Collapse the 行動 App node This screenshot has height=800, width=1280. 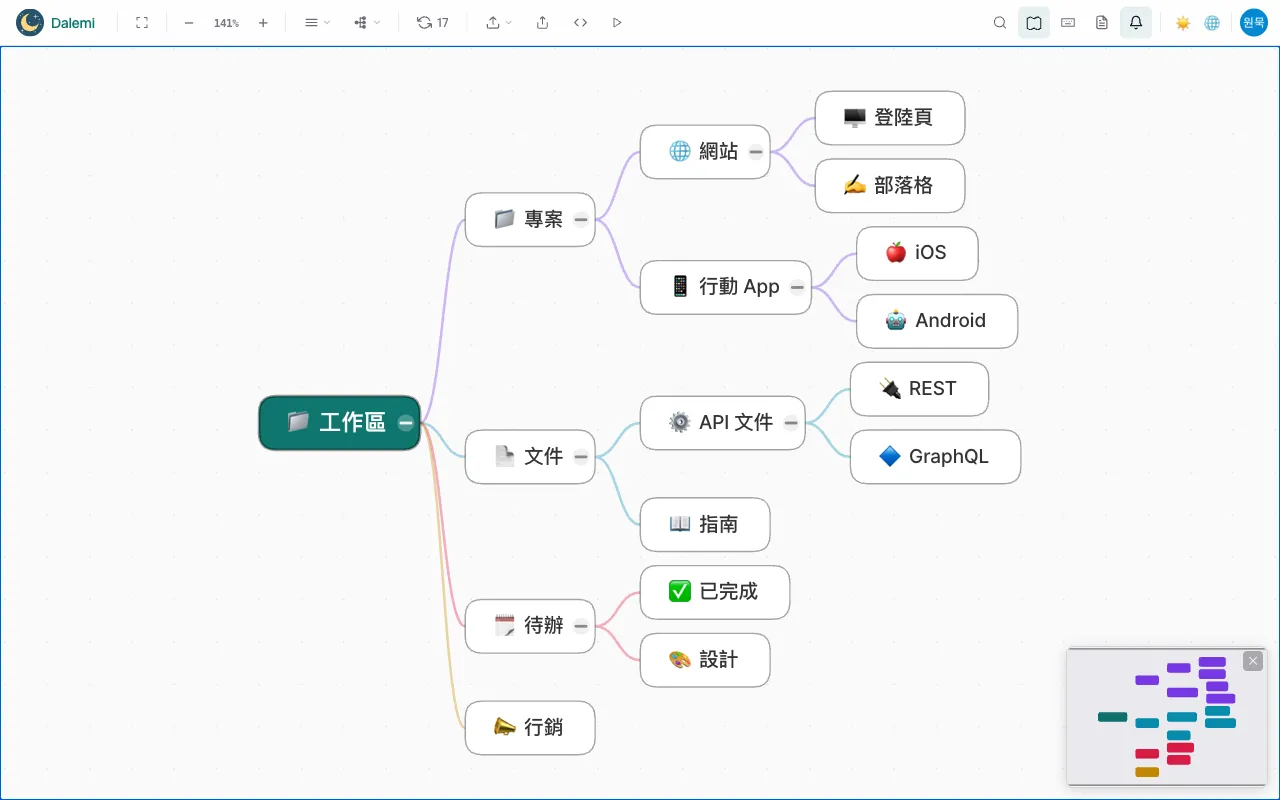coord(797,287)
